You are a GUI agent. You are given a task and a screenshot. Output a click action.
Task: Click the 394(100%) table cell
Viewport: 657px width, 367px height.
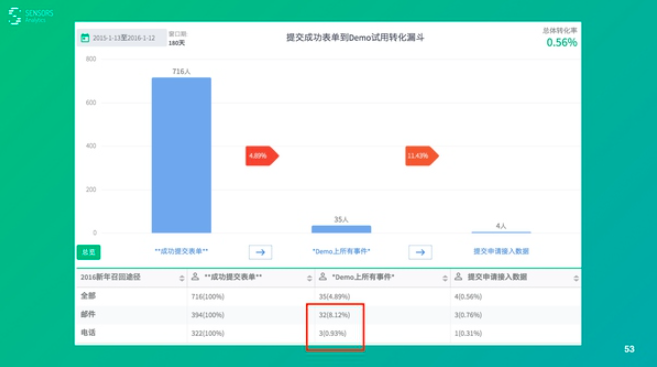208,315
